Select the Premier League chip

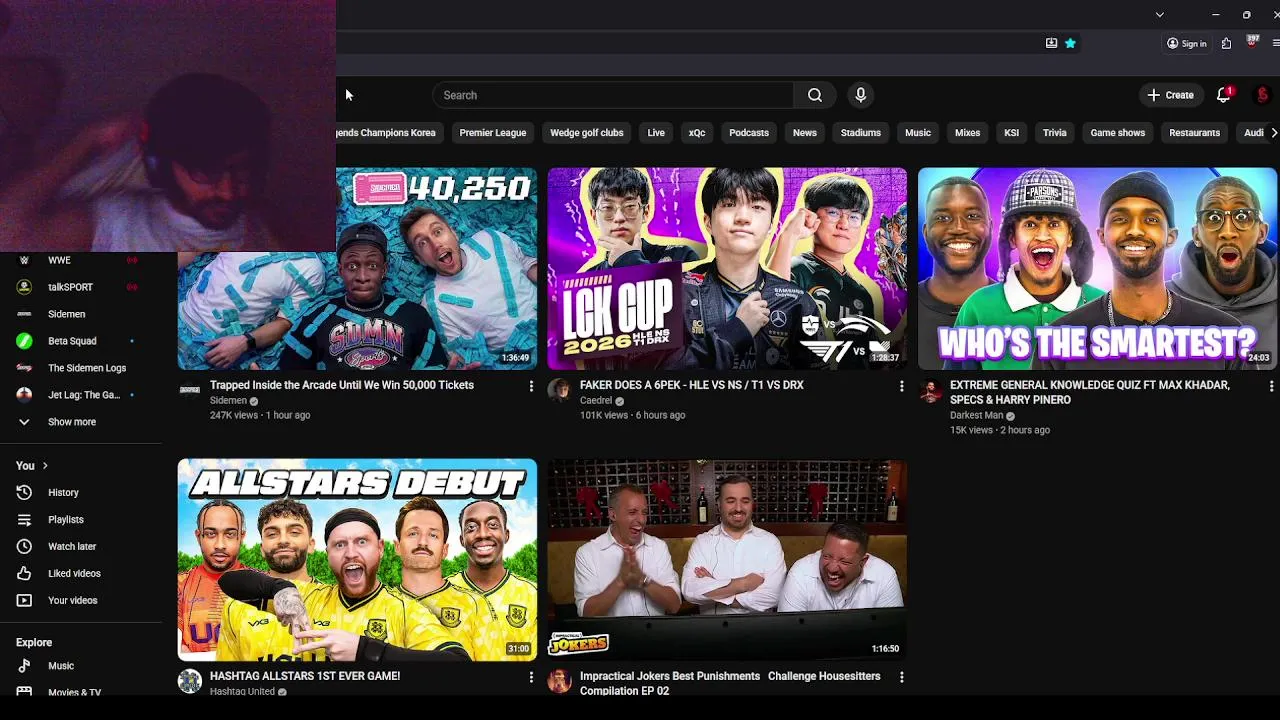tap(492, 133)
